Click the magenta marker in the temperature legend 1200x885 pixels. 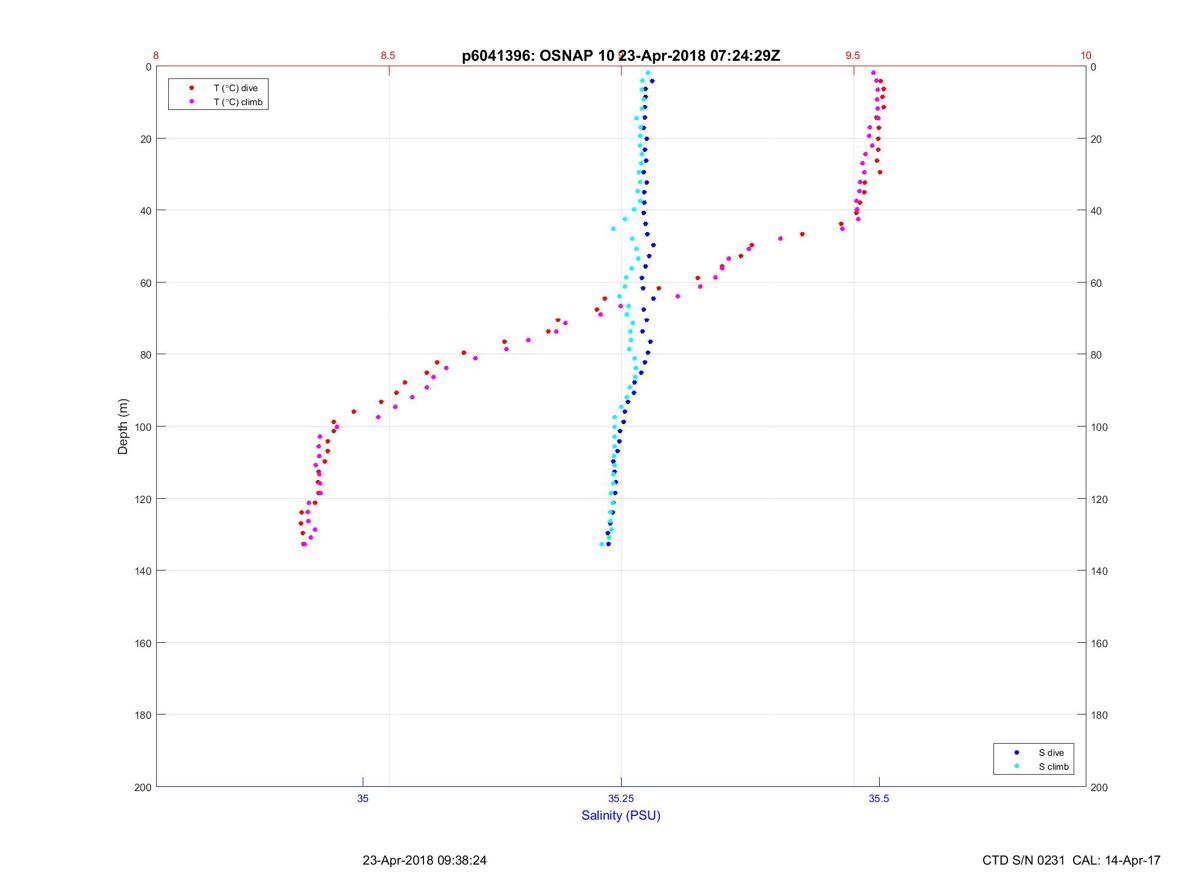[191, 102]
